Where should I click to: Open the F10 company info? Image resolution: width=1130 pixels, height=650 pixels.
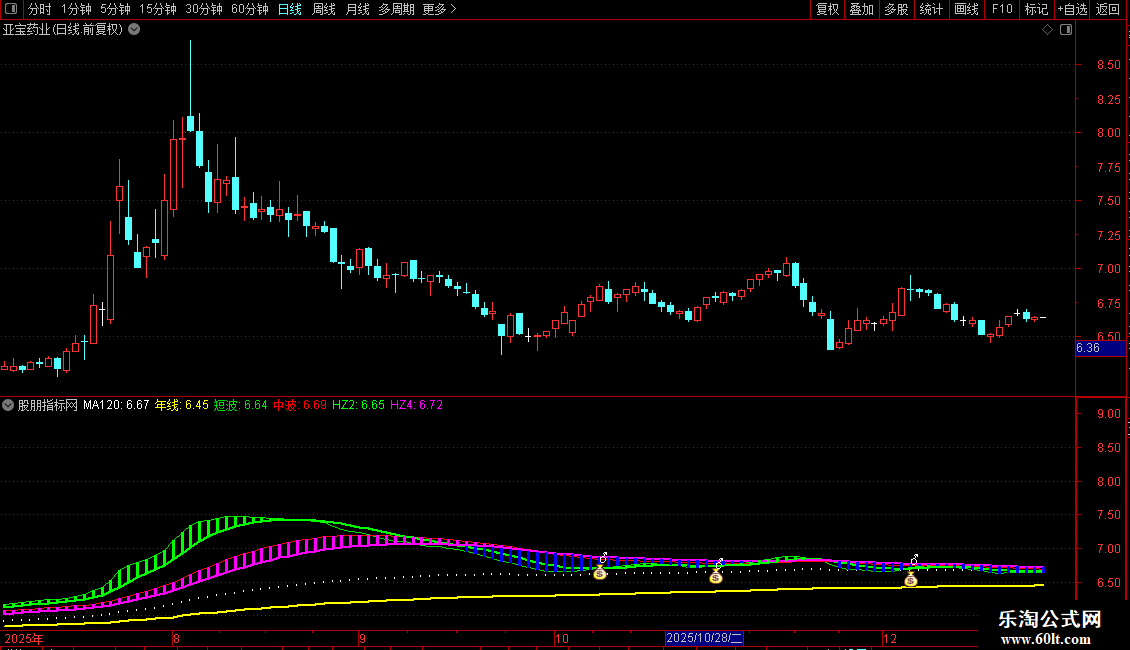(1002, 9)
